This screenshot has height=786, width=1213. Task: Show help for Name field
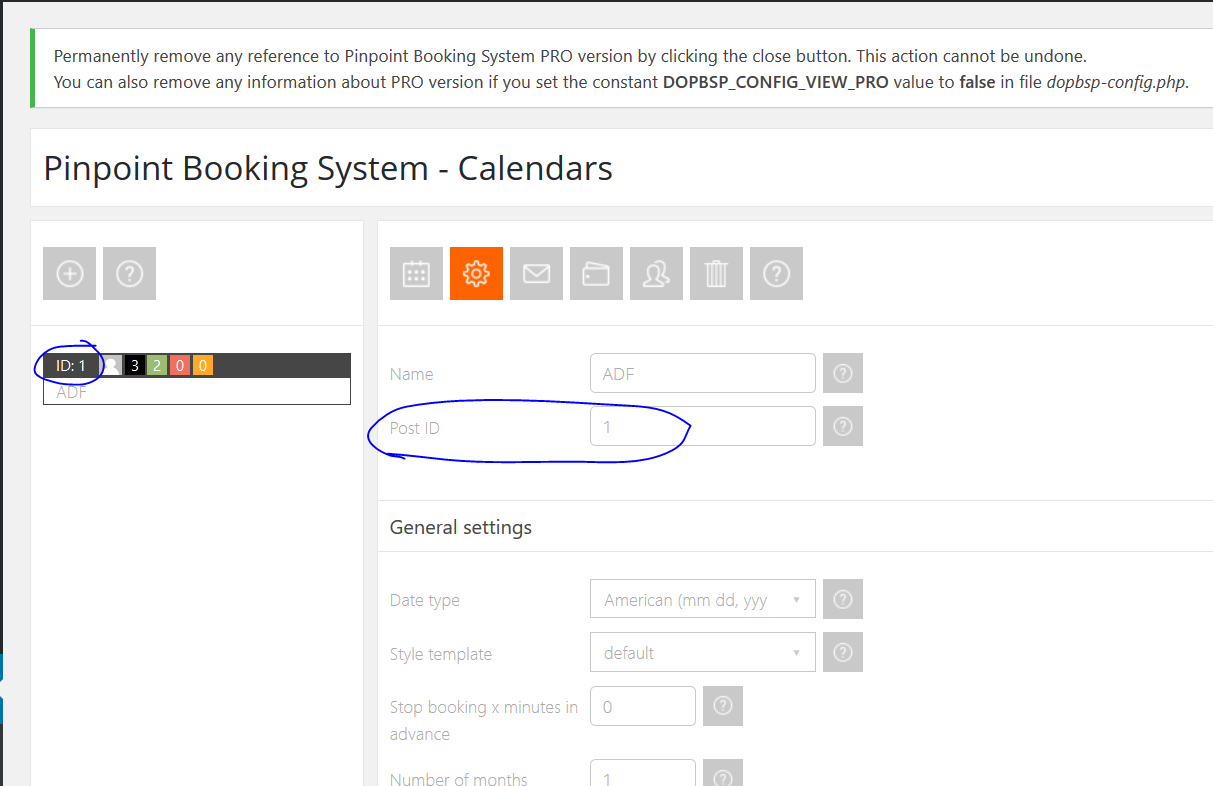[x=843, y=373]
